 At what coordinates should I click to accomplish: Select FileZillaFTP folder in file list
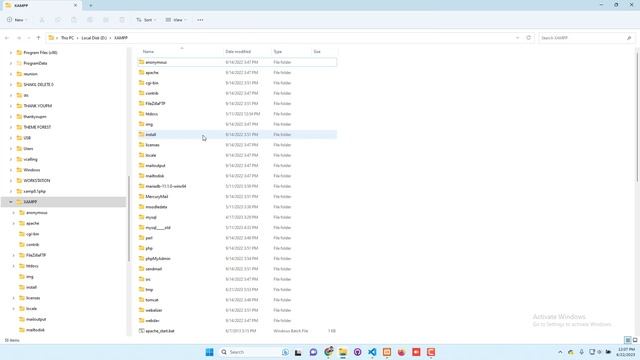237,103
